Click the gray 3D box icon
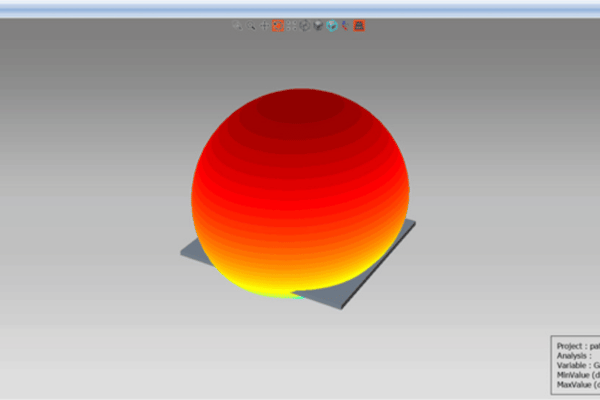Viewport: 600px width, 400px height. click(x=318, y=26)
